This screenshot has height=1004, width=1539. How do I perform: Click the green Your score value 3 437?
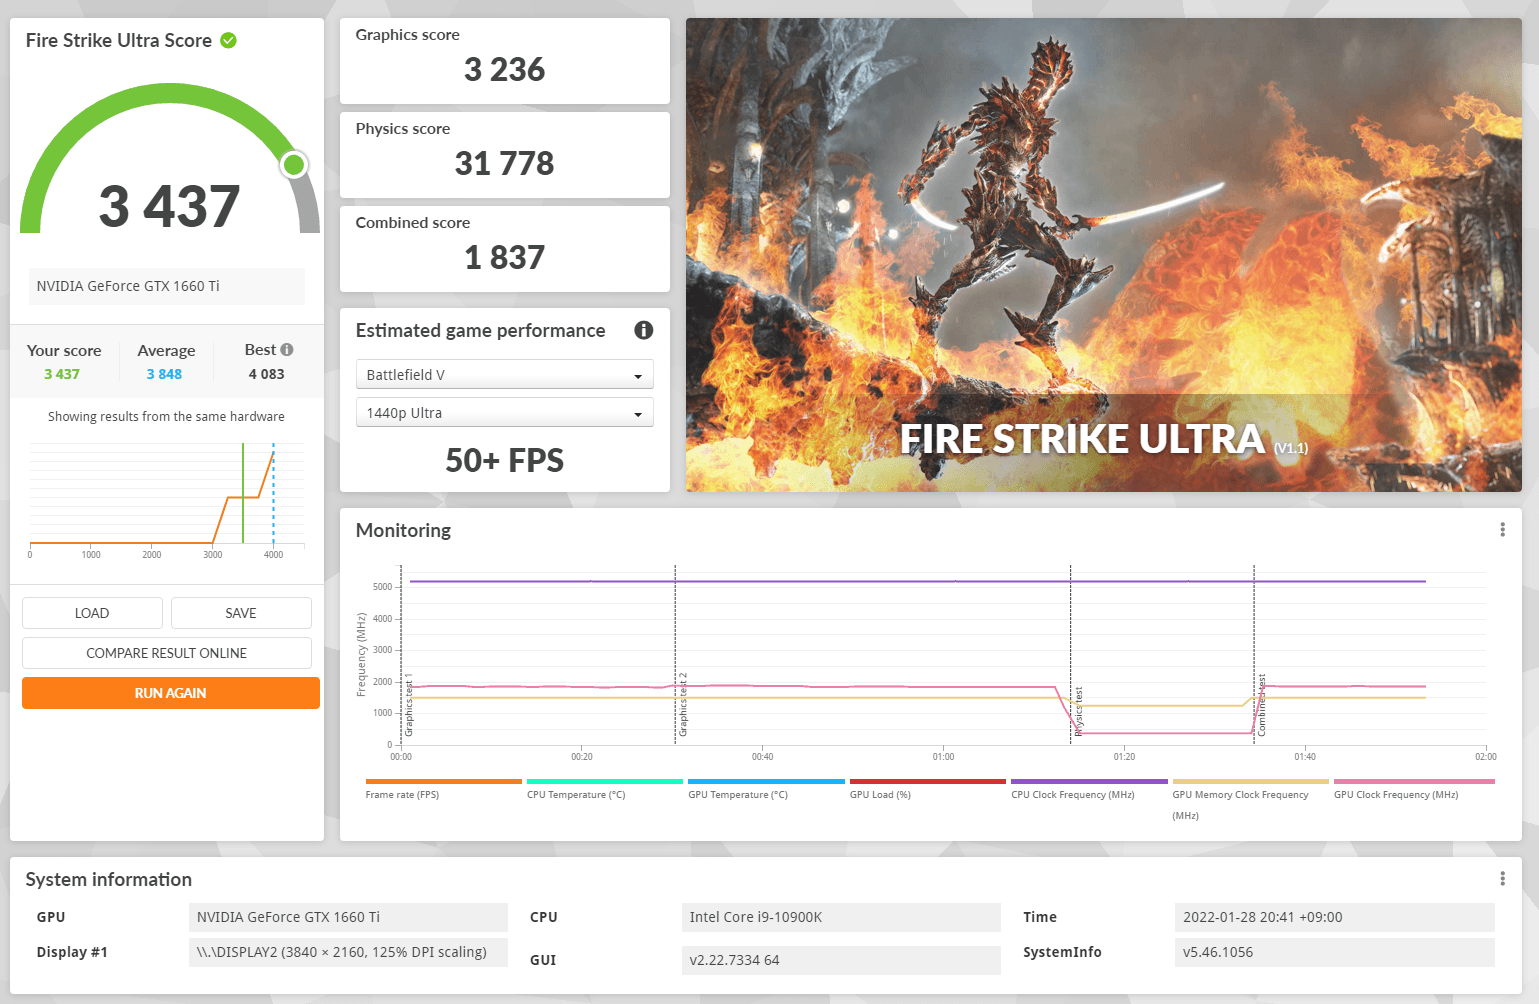tap(62, 374)
